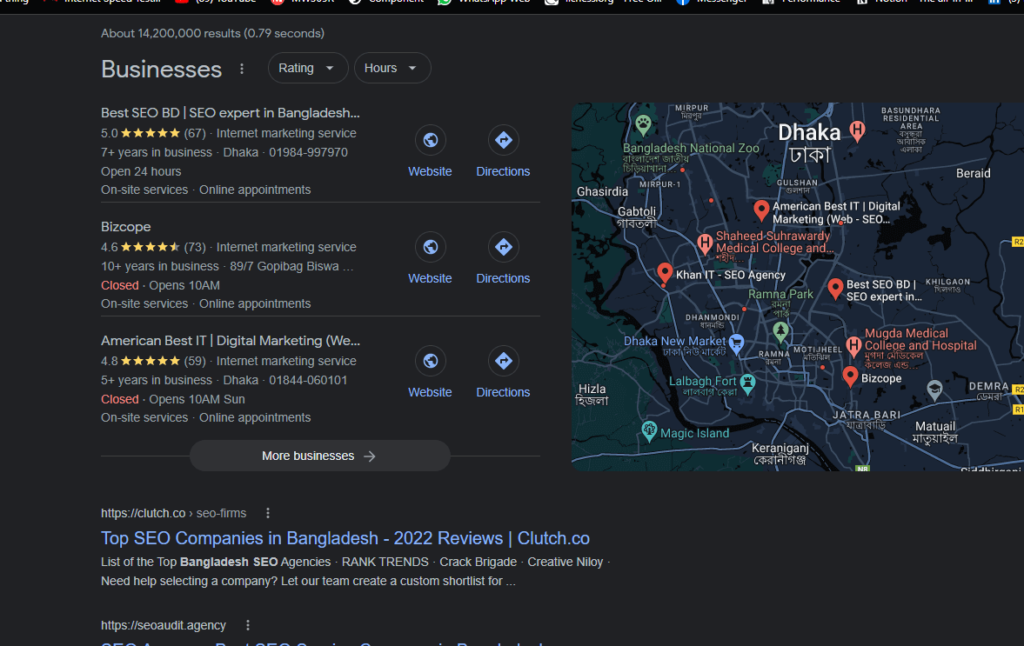The image size is (1024, 646).
Task: Click the More businesses button
Action: 319,455
